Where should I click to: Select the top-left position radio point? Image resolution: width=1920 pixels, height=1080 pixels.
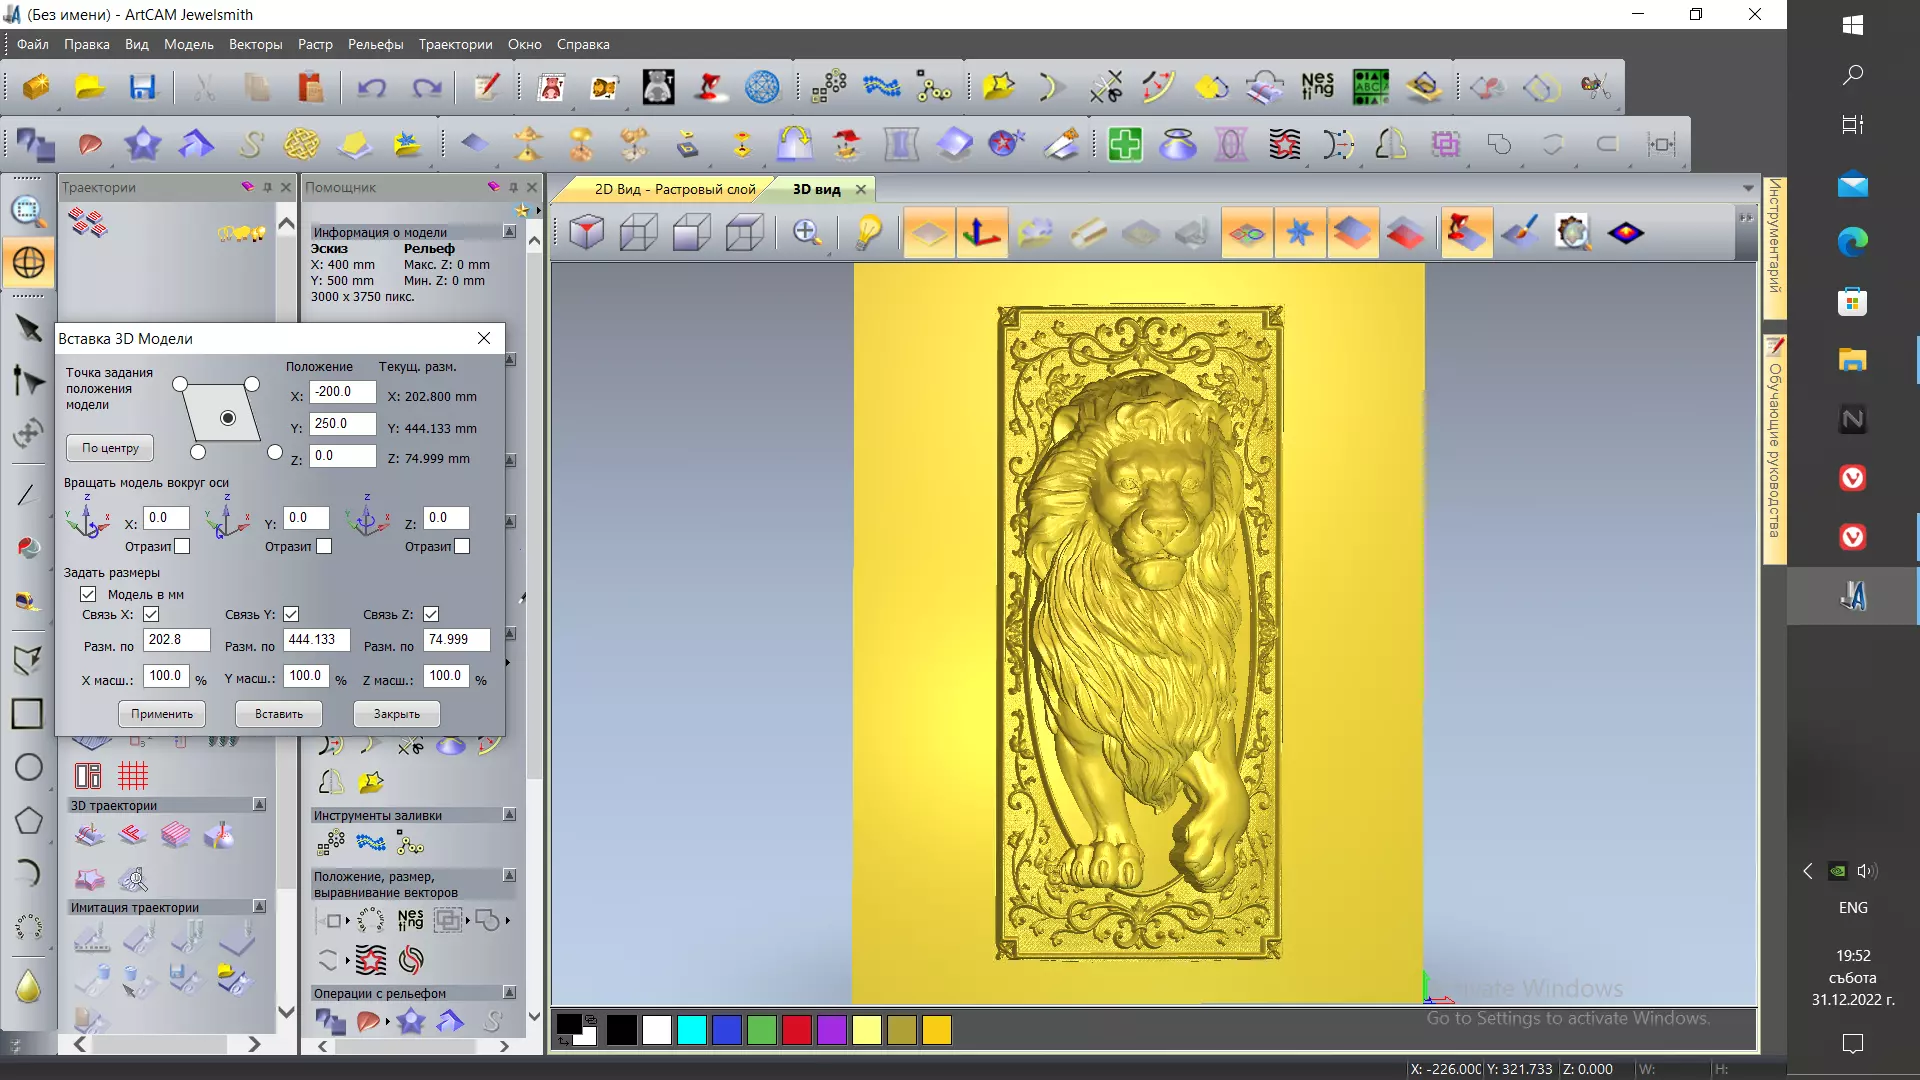(x=180, y=384)
